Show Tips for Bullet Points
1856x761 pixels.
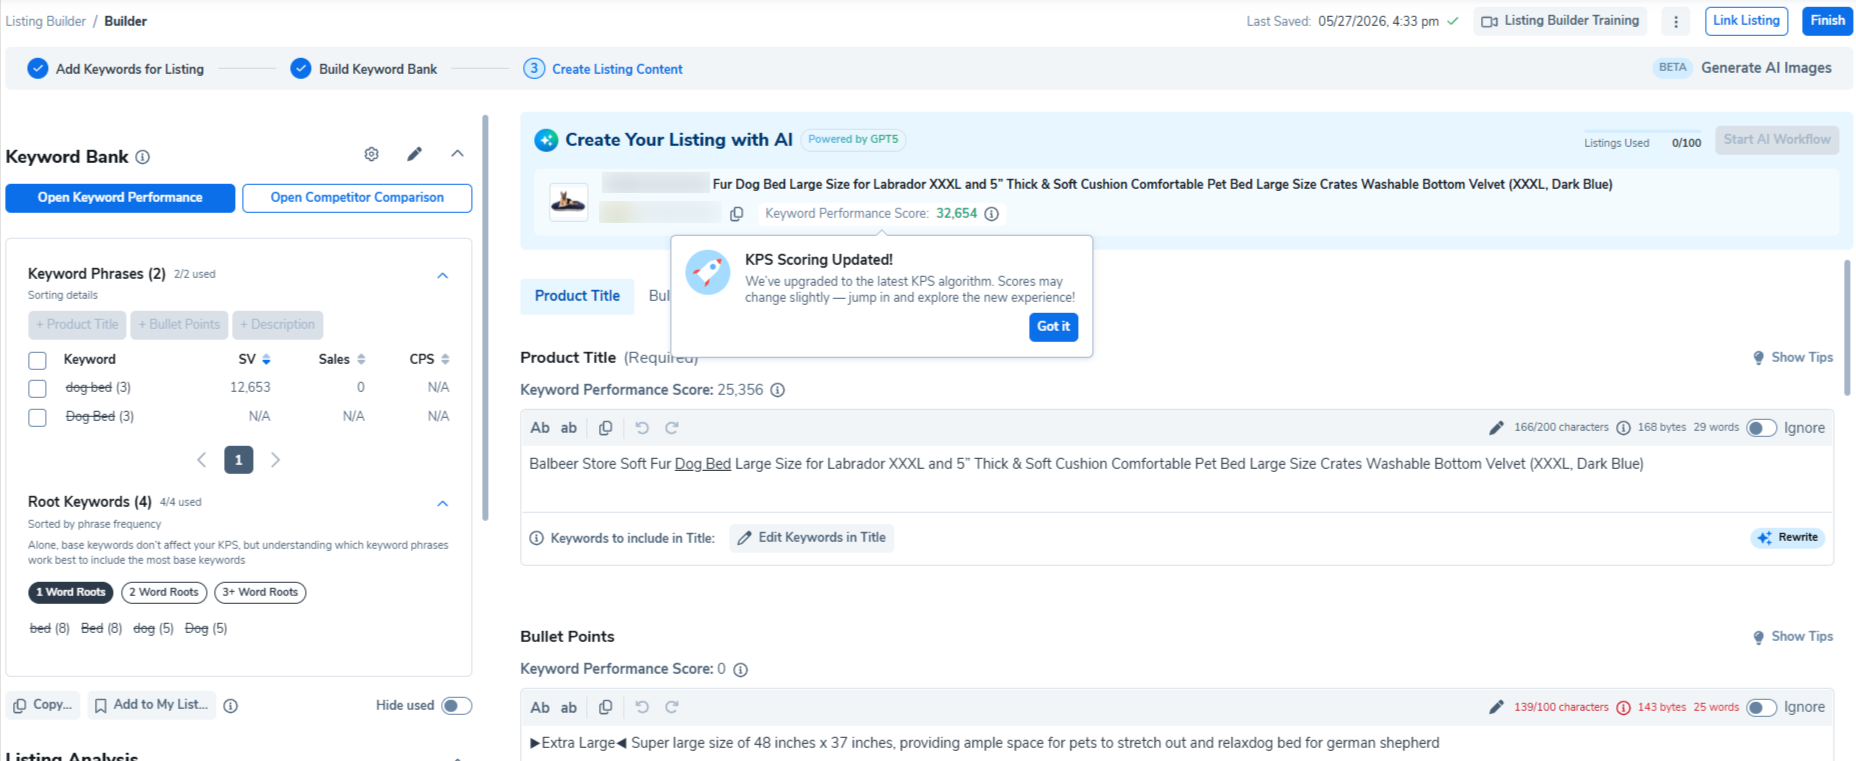tap(1793, 637)
